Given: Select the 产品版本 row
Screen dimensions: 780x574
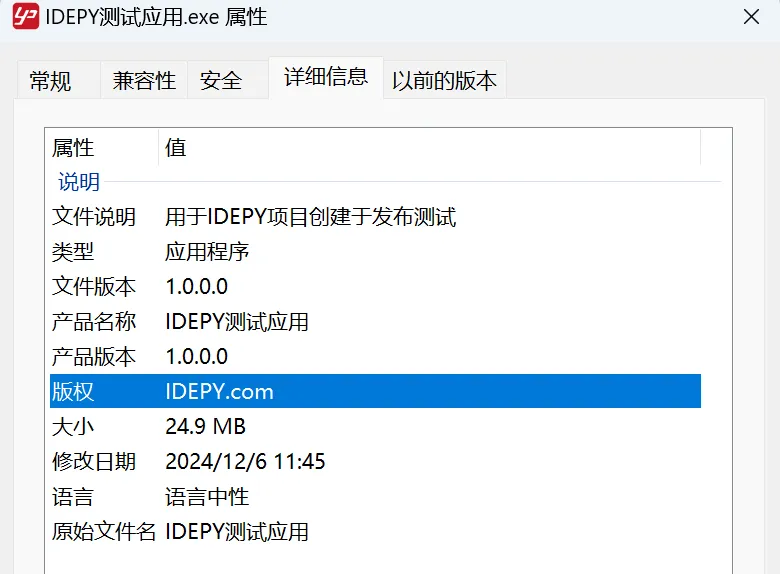Looking at the screenshot, I should 375,357.
